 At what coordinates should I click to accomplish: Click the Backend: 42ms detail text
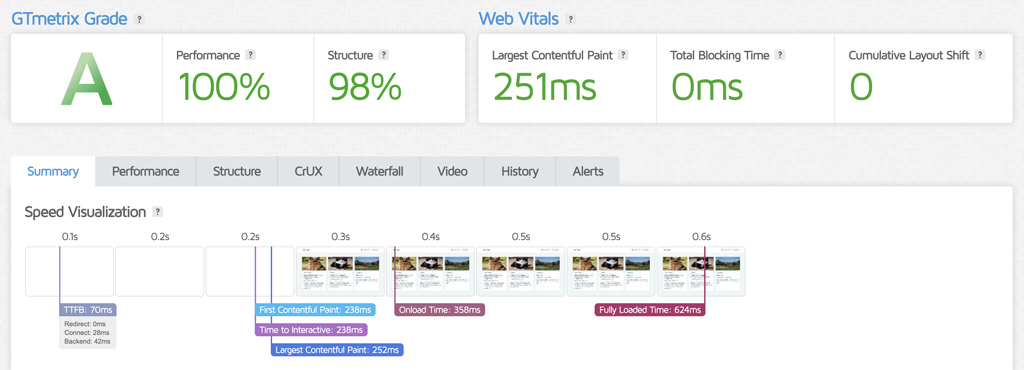point(88,341)
